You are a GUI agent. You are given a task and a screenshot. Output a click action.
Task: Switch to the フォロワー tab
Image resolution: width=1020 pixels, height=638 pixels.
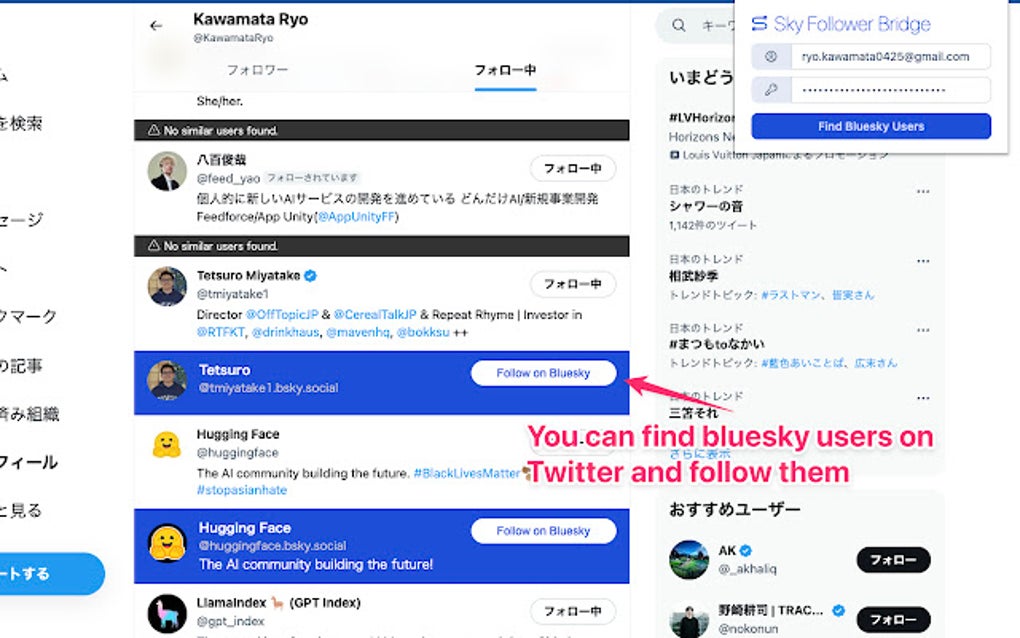click(258, 70)
